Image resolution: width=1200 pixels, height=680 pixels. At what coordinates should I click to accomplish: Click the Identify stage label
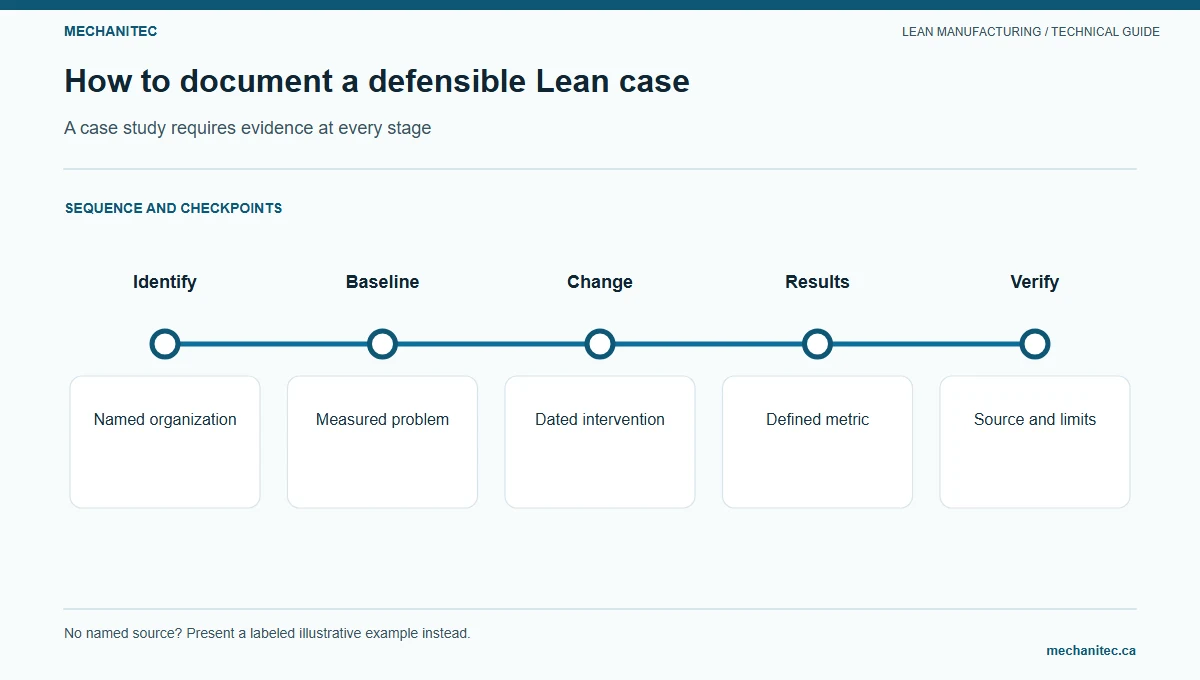(165, 282)
